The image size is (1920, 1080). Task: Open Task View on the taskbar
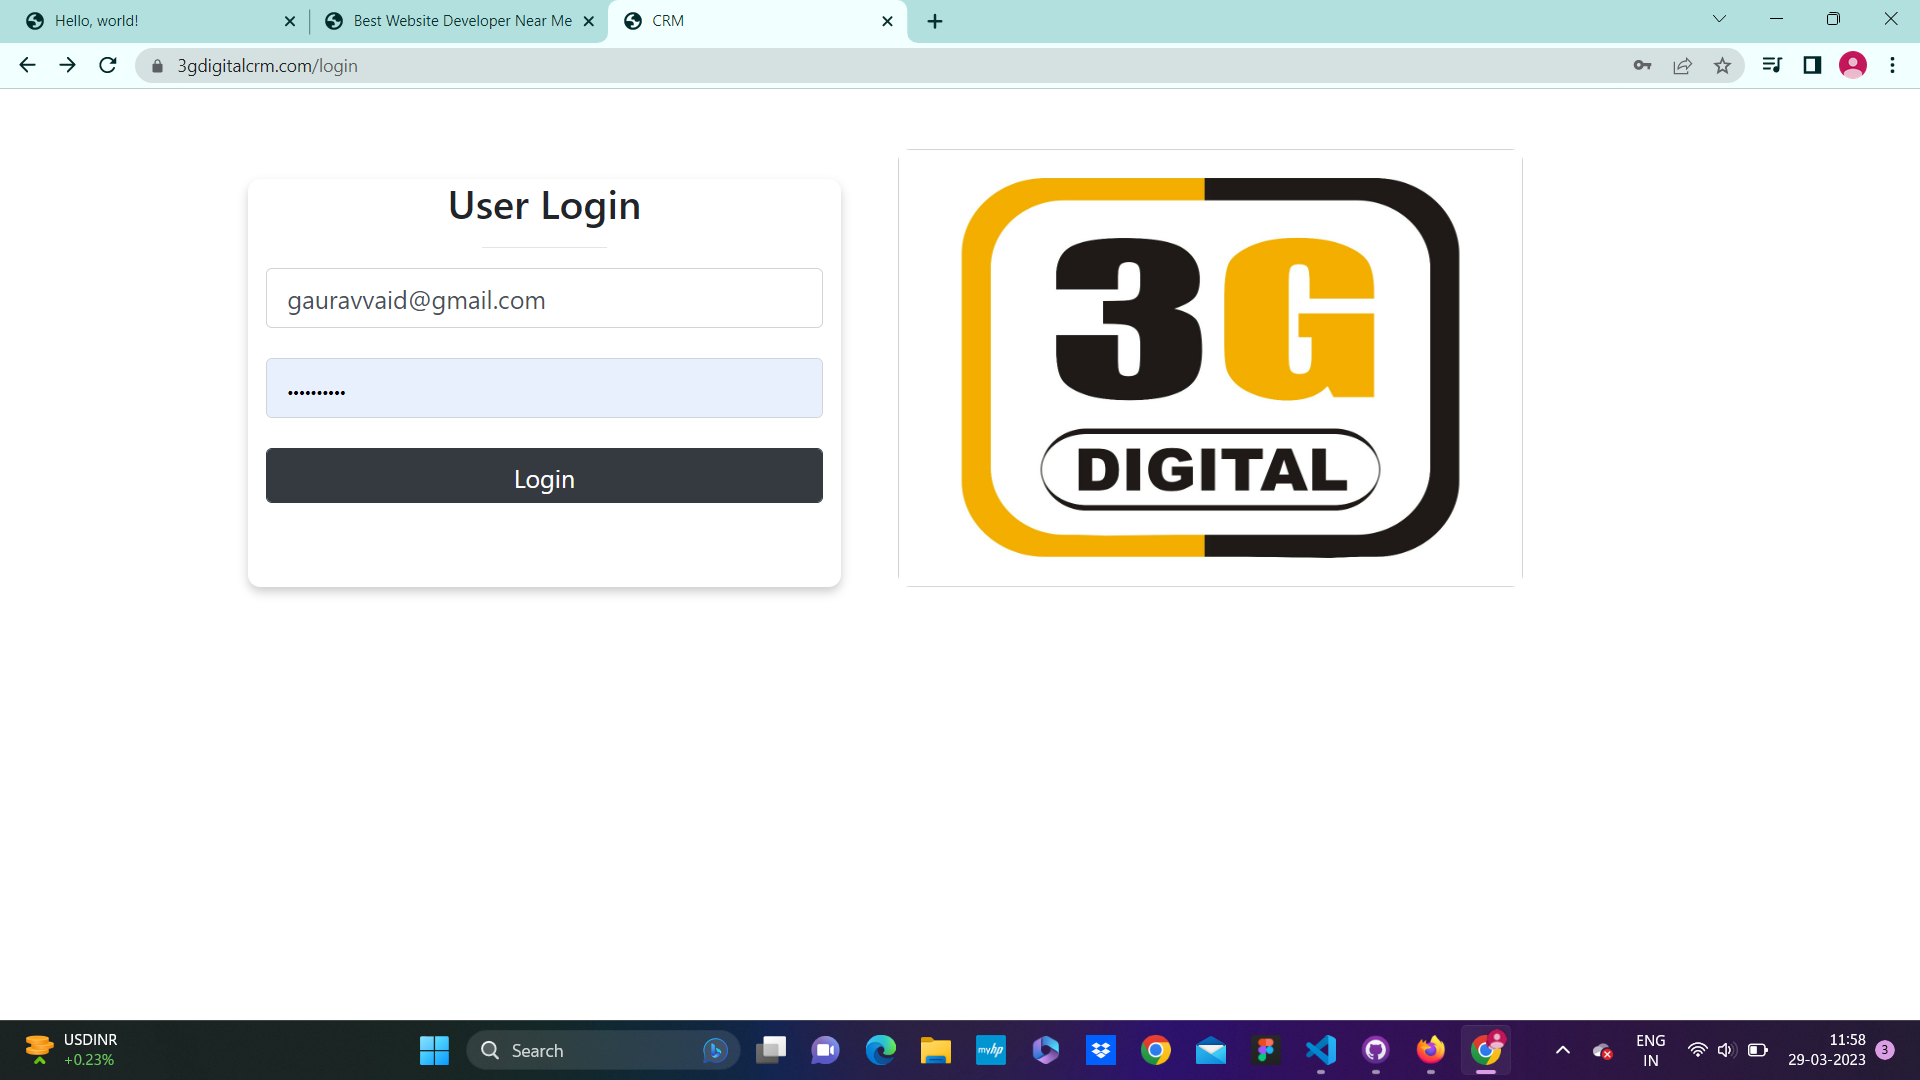771,1050
